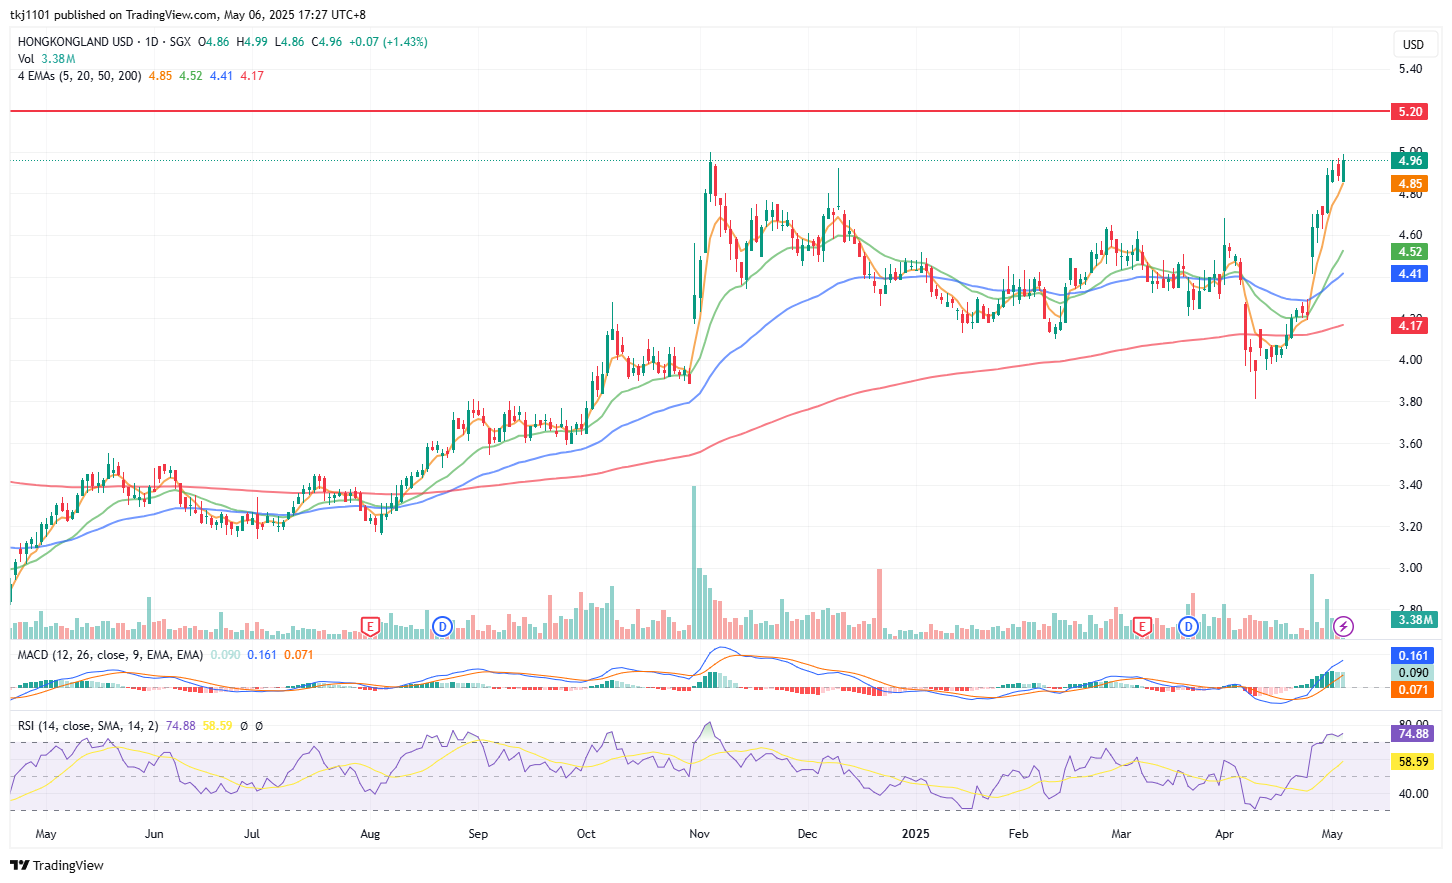The image size is (1452, 883).
Task: Click the bold 2025 label on time axis
Action: tap(915, 834)
